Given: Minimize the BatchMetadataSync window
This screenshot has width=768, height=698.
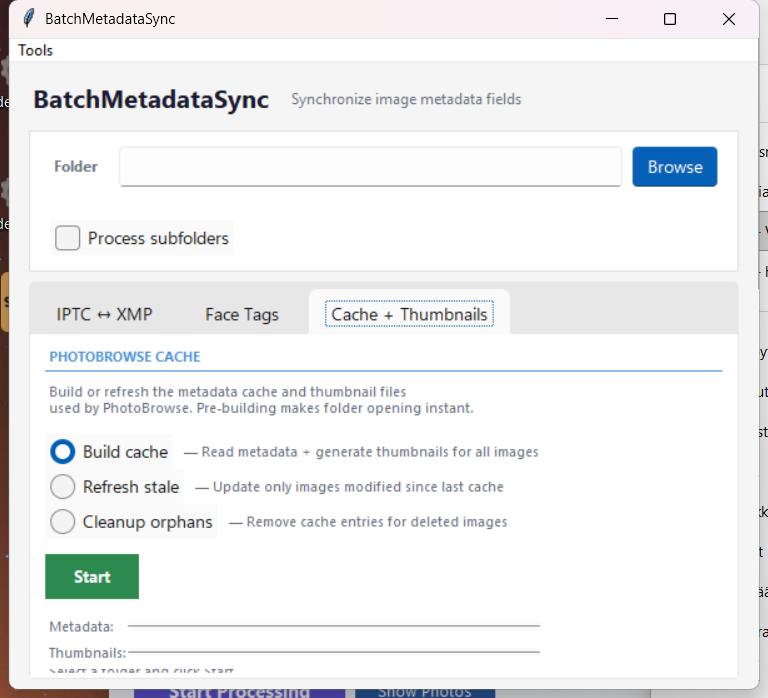Looking at the screenshot, I should coord(612,19).
